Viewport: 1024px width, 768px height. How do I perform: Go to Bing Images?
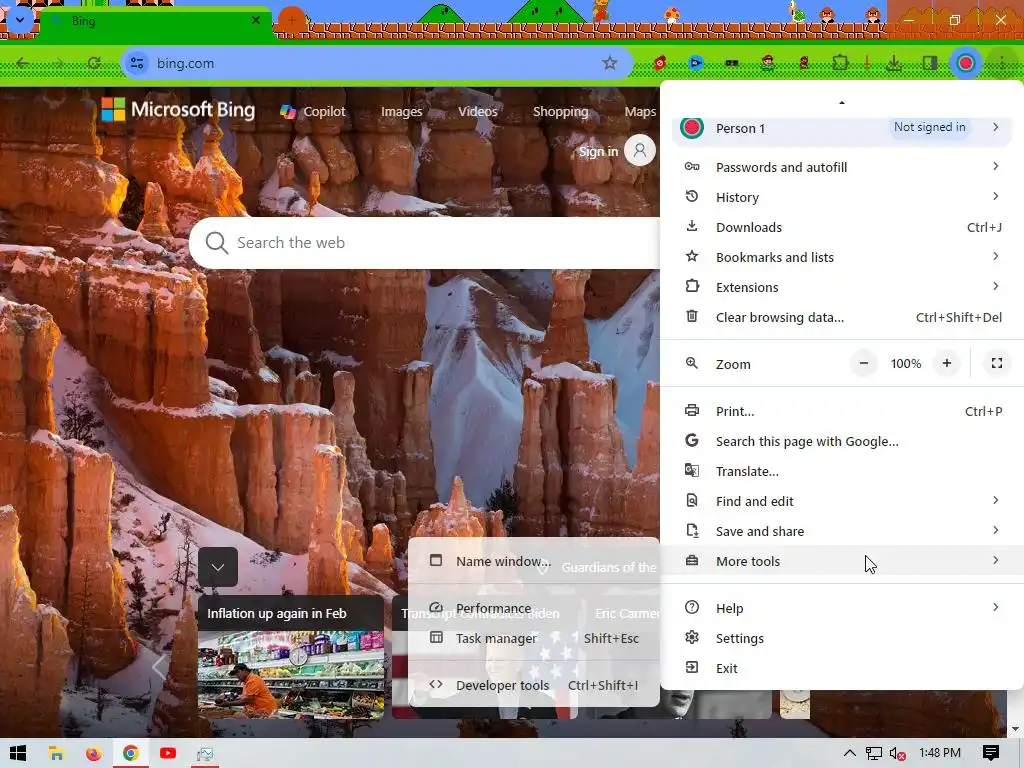point(402,112)
